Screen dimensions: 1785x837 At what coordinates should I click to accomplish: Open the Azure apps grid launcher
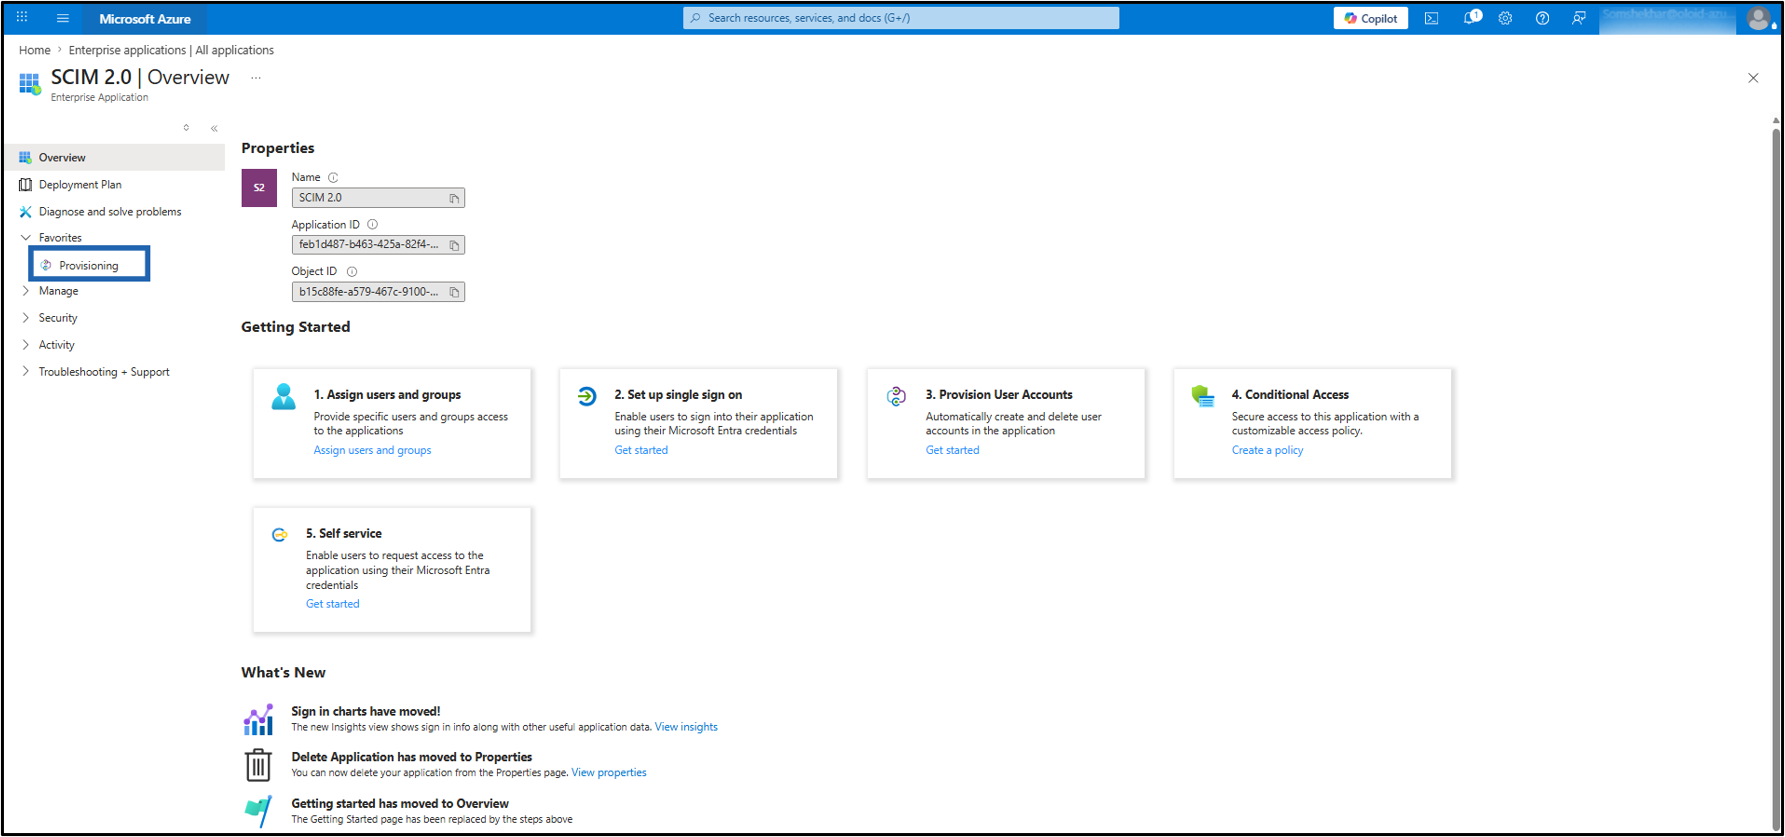tap(22, 18)
